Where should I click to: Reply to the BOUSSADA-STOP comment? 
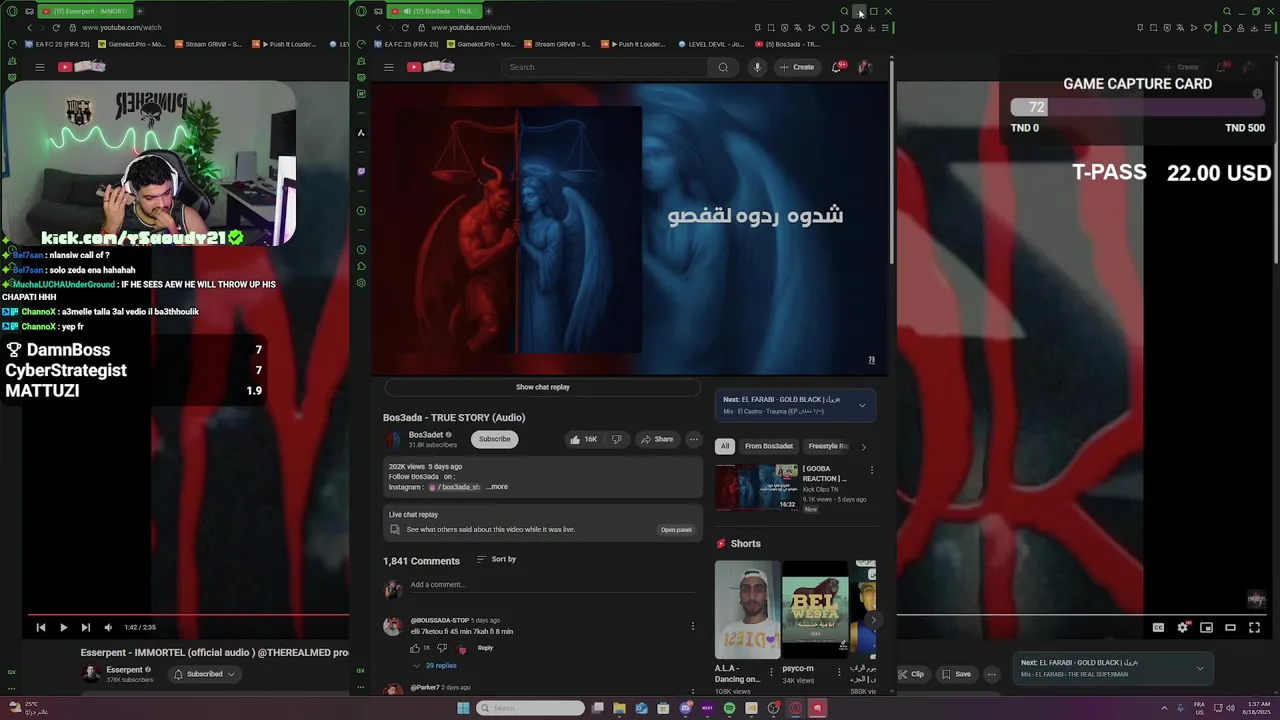coord(485,648)
